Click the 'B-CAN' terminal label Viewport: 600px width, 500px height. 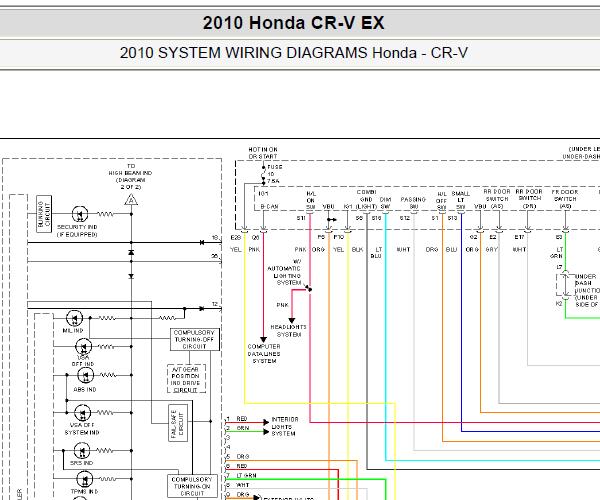click(x=269, y=207)
